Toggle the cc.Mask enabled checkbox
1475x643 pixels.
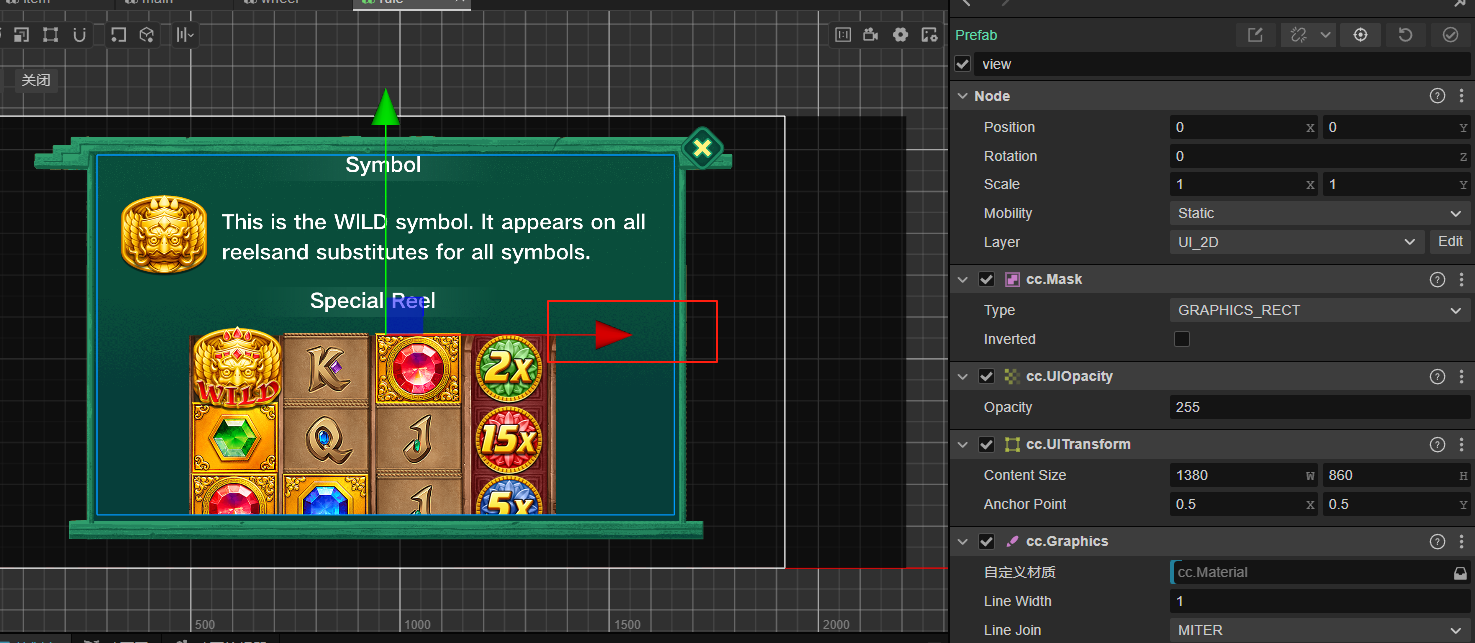[986, 280]
